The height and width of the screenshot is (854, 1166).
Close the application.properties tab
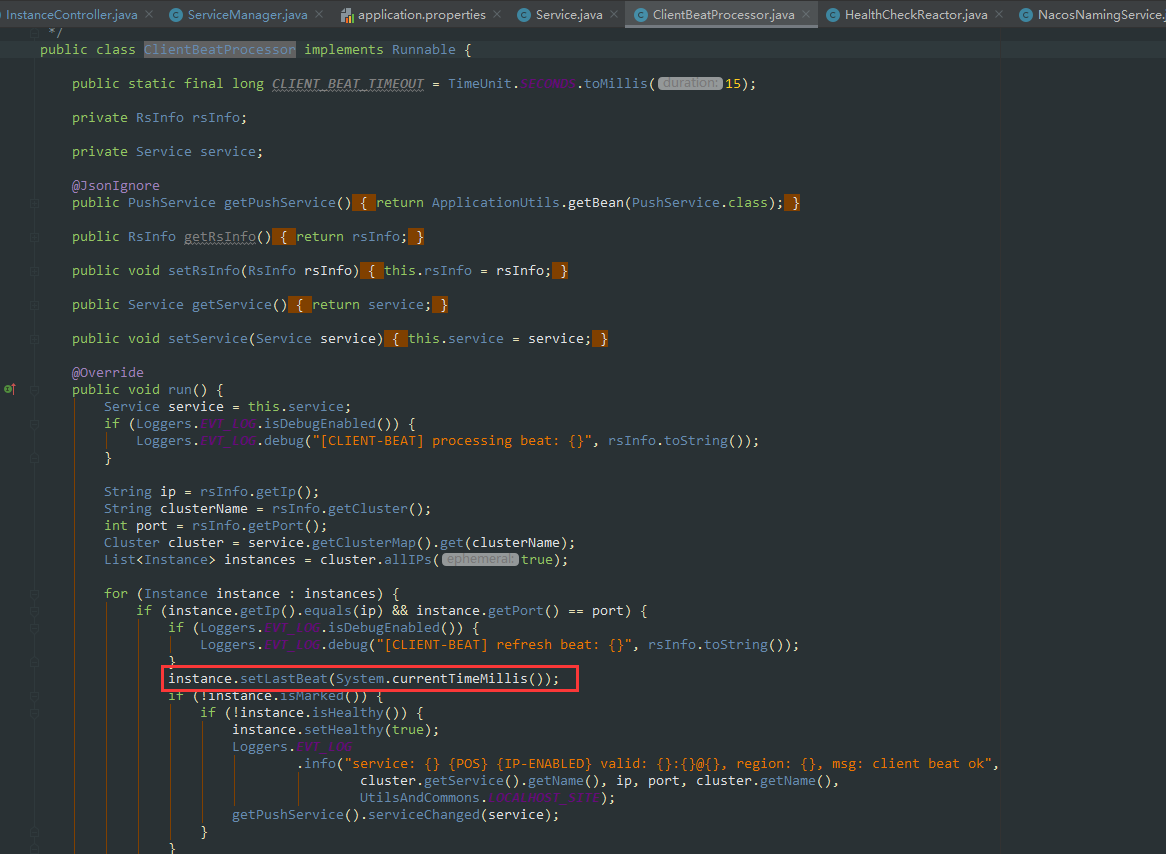(497, 14)
